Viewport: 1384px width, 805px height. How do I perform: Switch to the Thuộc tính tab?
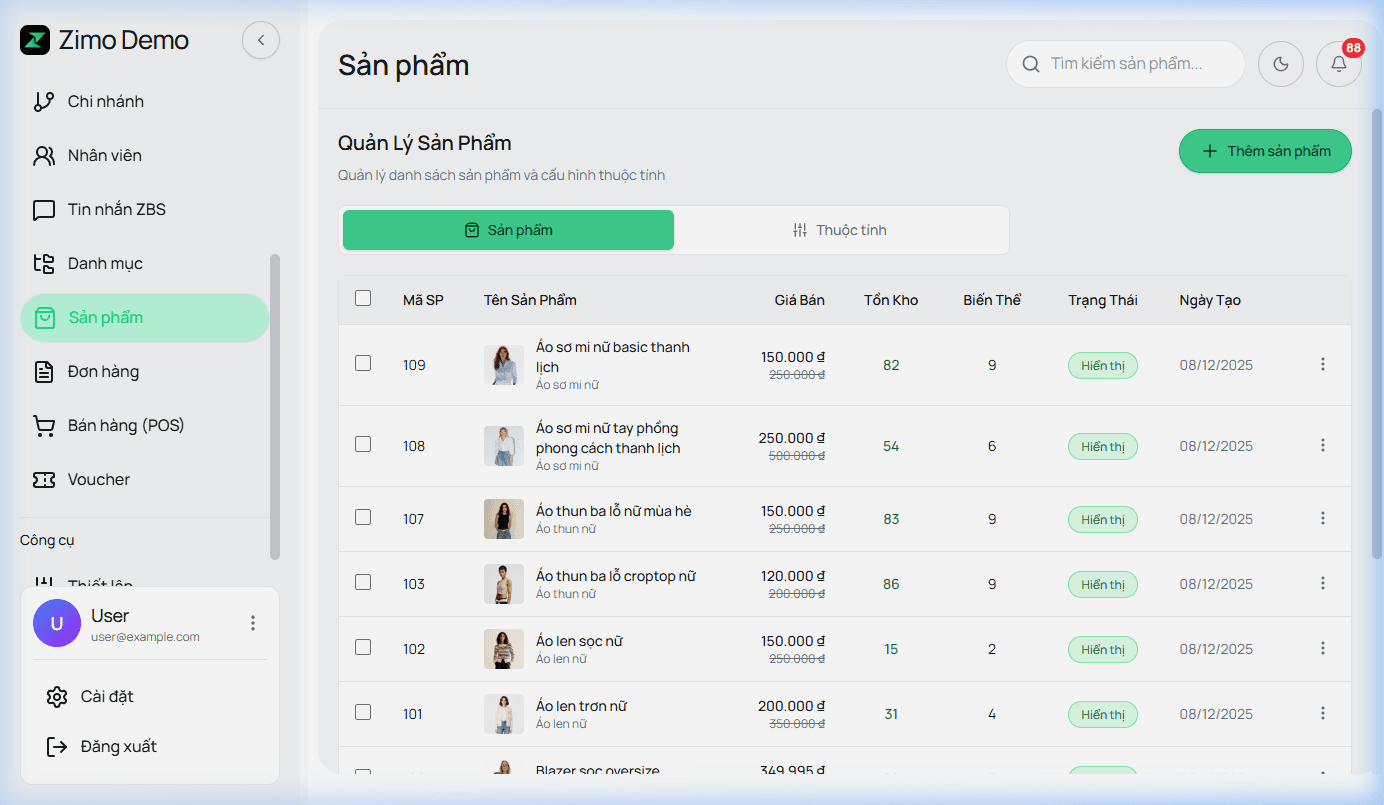840,231
